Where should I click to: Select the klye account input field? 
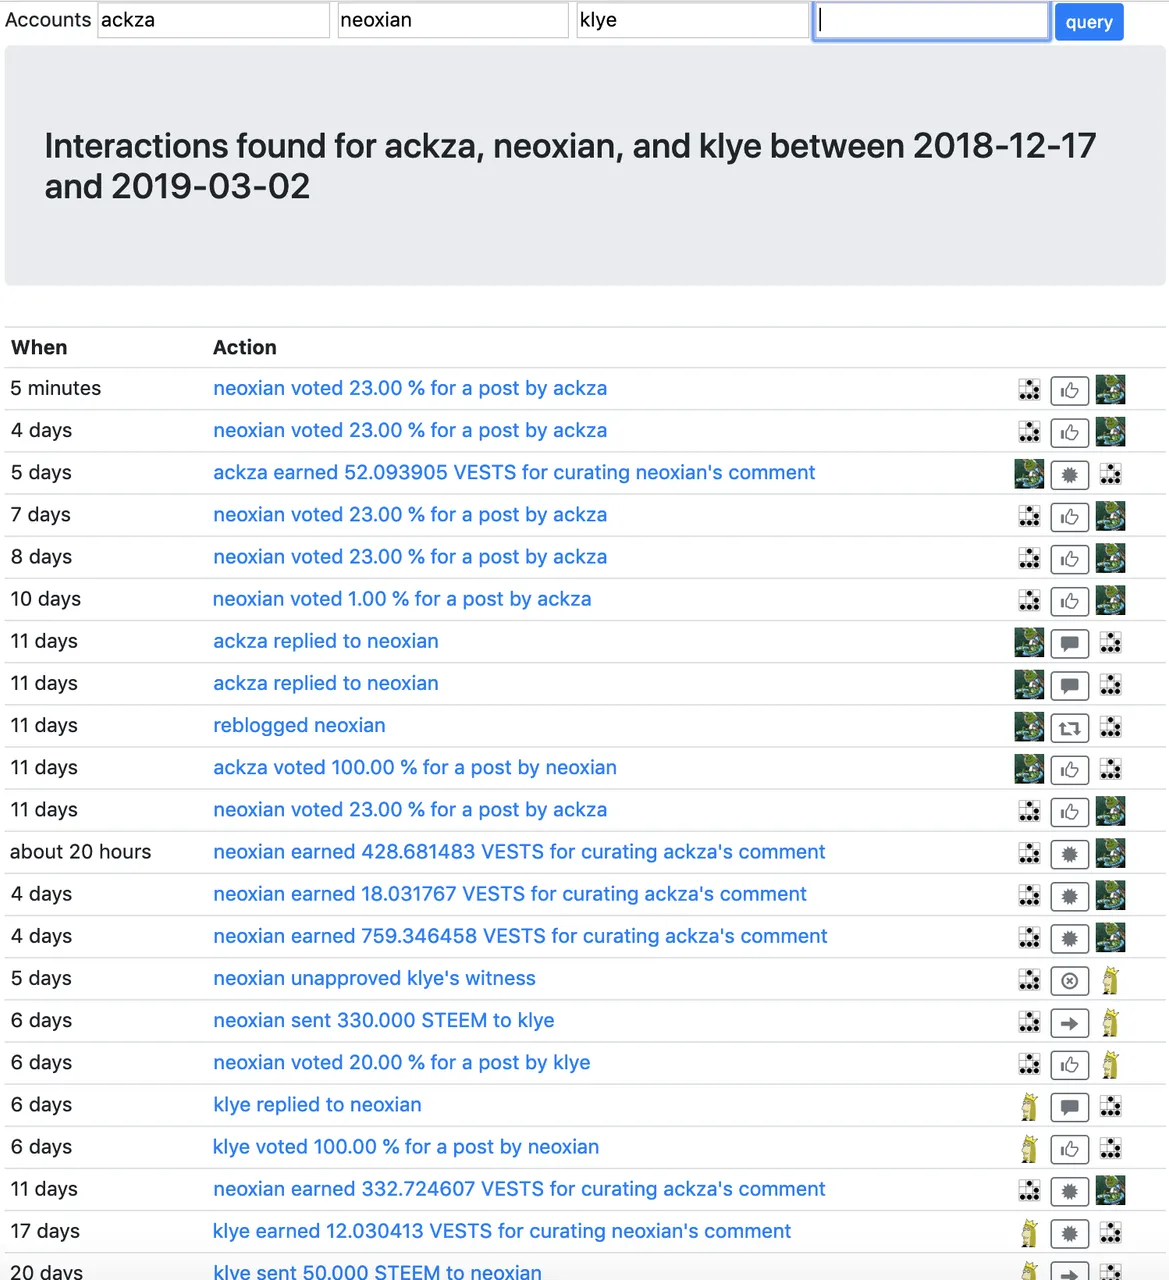point(692,21)
